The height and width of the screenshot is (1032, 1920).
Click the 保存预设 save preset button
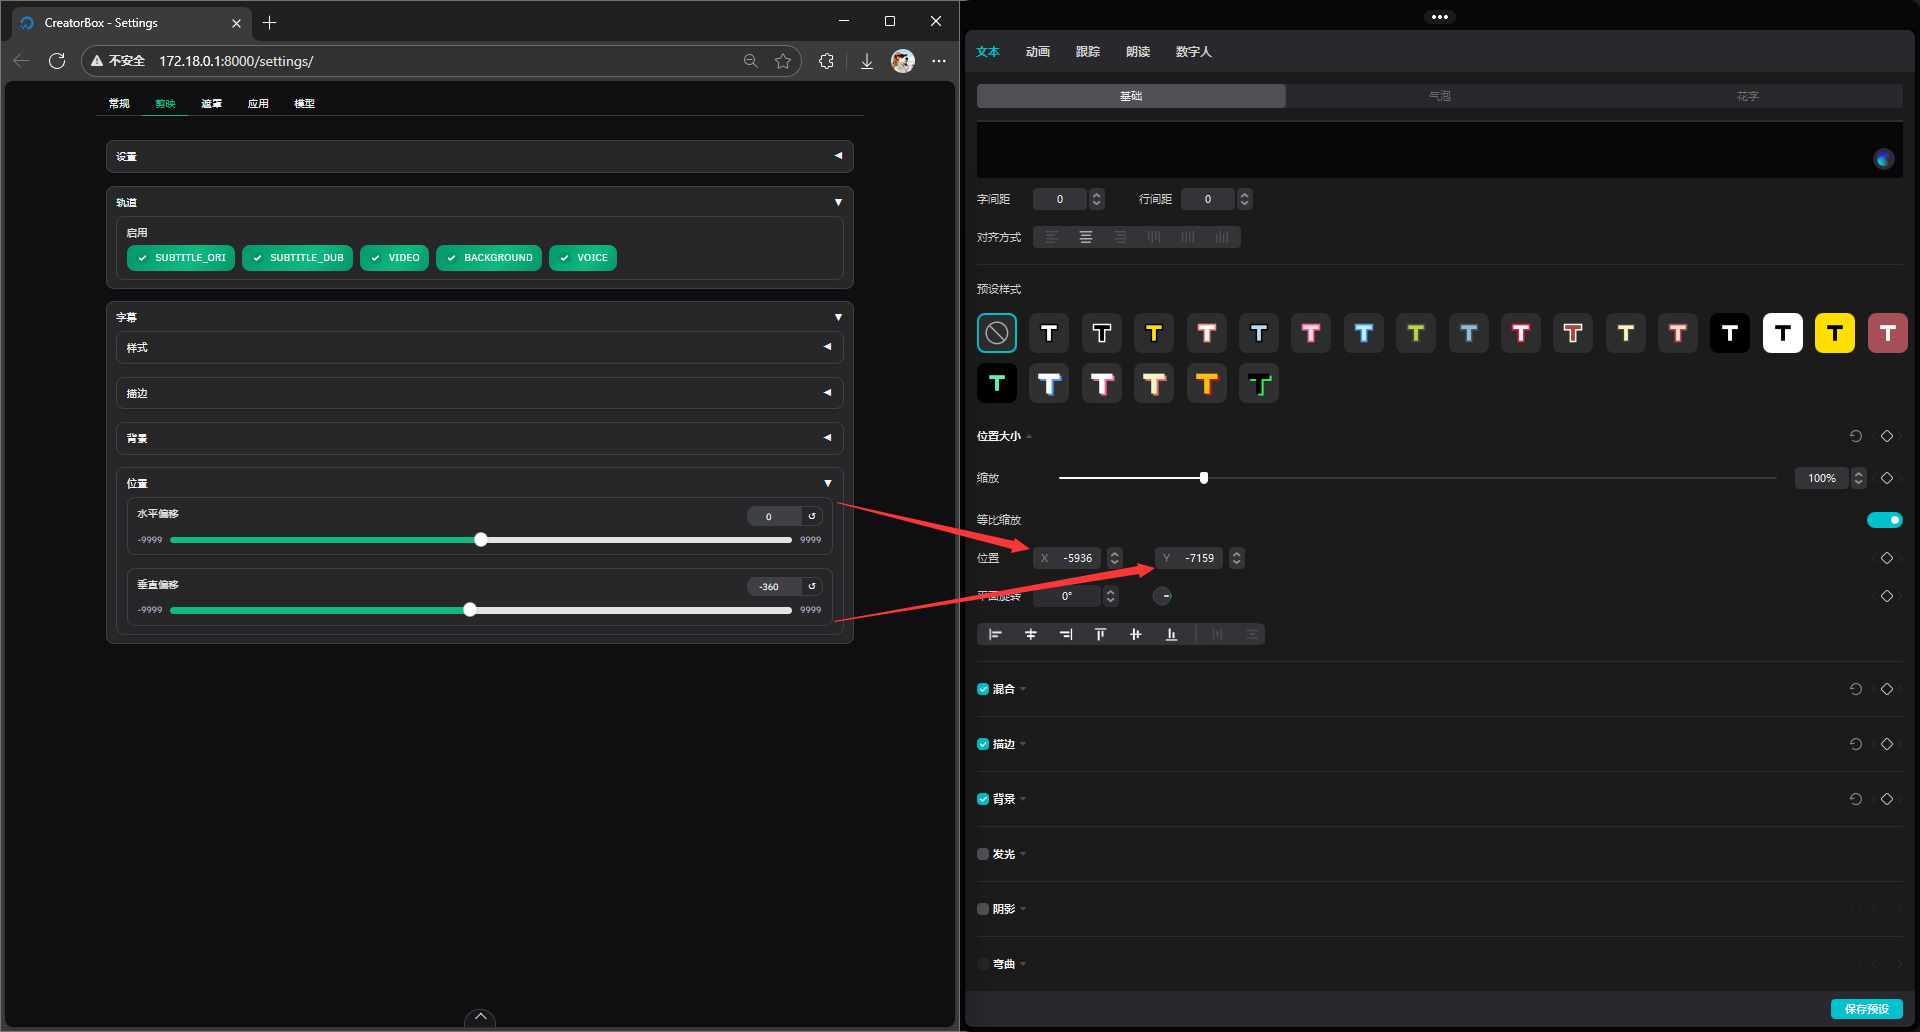coord(1866,1009)
